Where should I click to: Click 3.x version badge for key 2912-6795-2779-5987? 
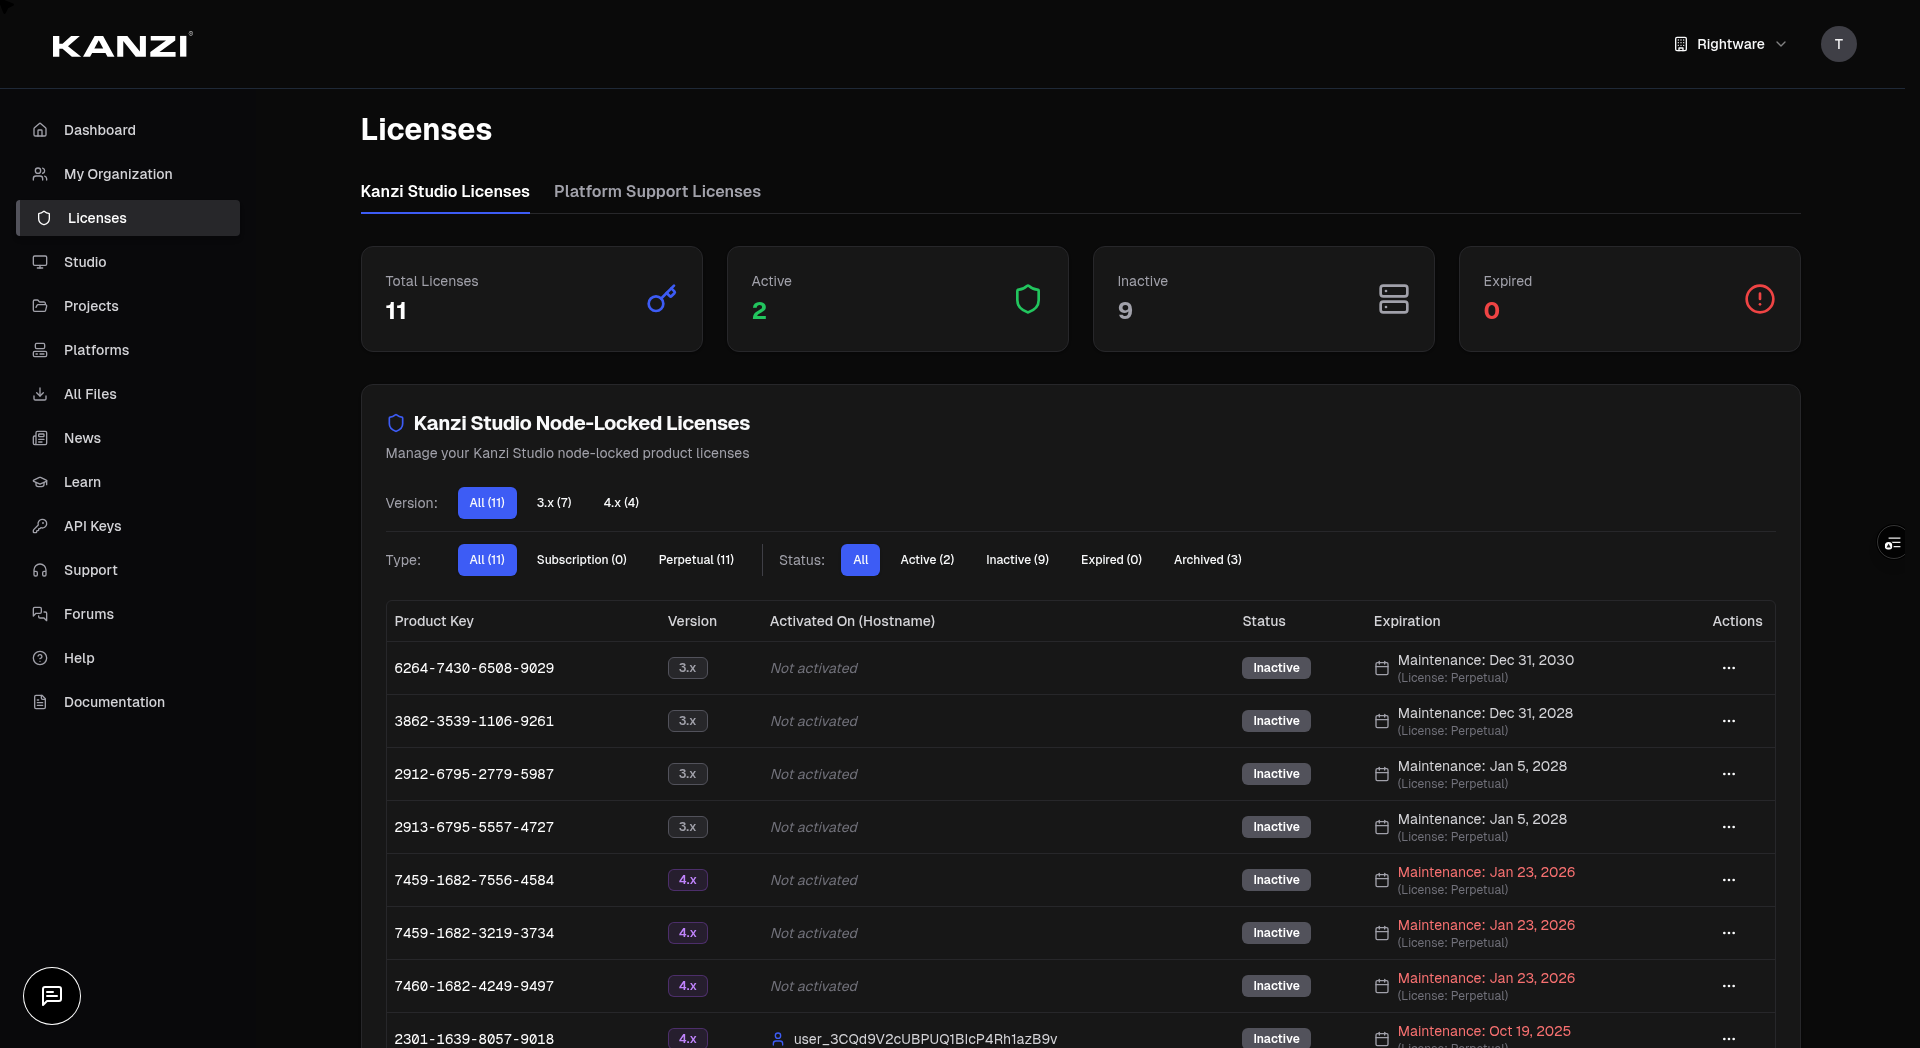688,774
